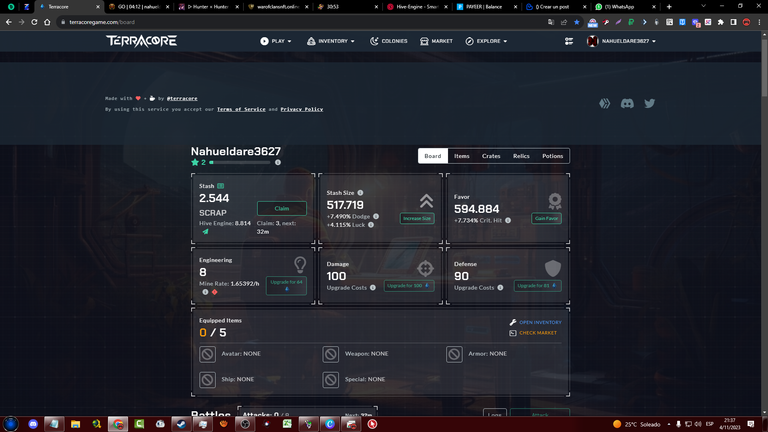The image size is (768, 432).
Task: Reload the page in browser
Action: pyautogui.click(x=34, y=22)
